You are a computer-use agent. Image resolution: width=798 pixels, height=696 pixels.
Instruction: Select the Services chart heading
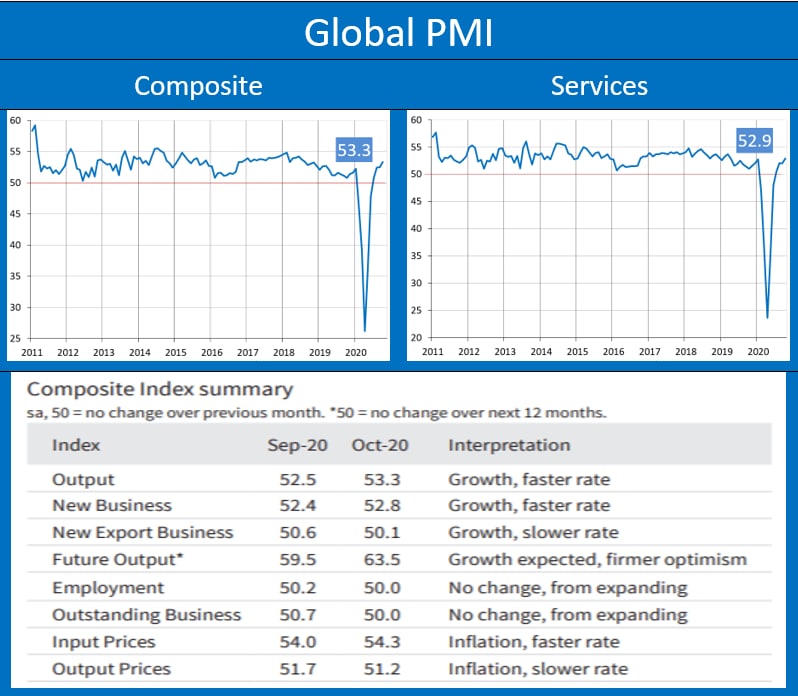(x=599, y=86)
